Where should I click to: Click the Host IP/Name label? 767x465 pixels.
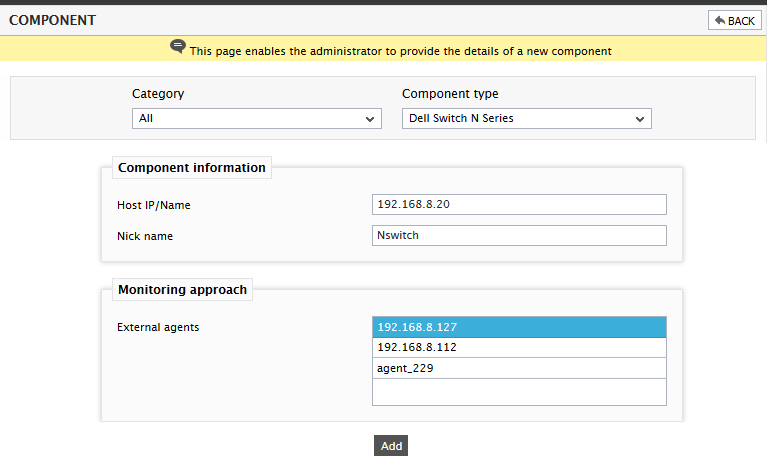pos(154,205)
